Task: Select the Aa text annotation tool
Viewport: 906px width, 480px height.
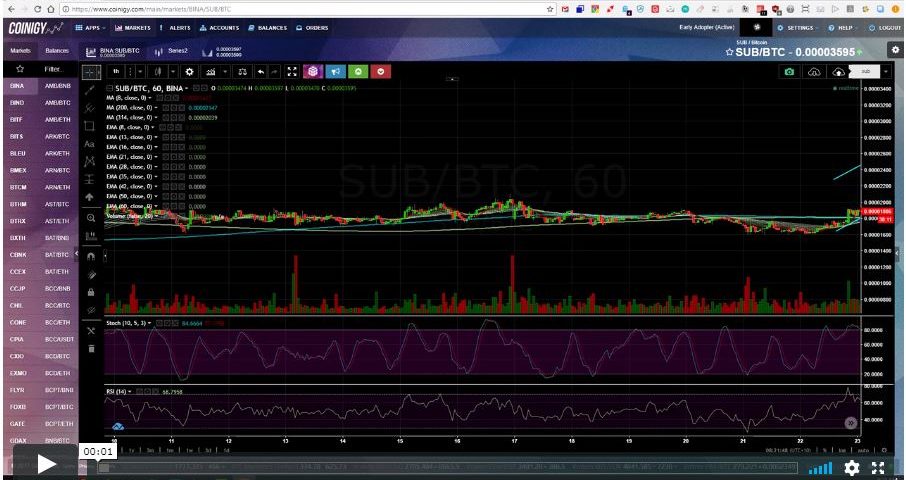Action: [x=90, y=143]
